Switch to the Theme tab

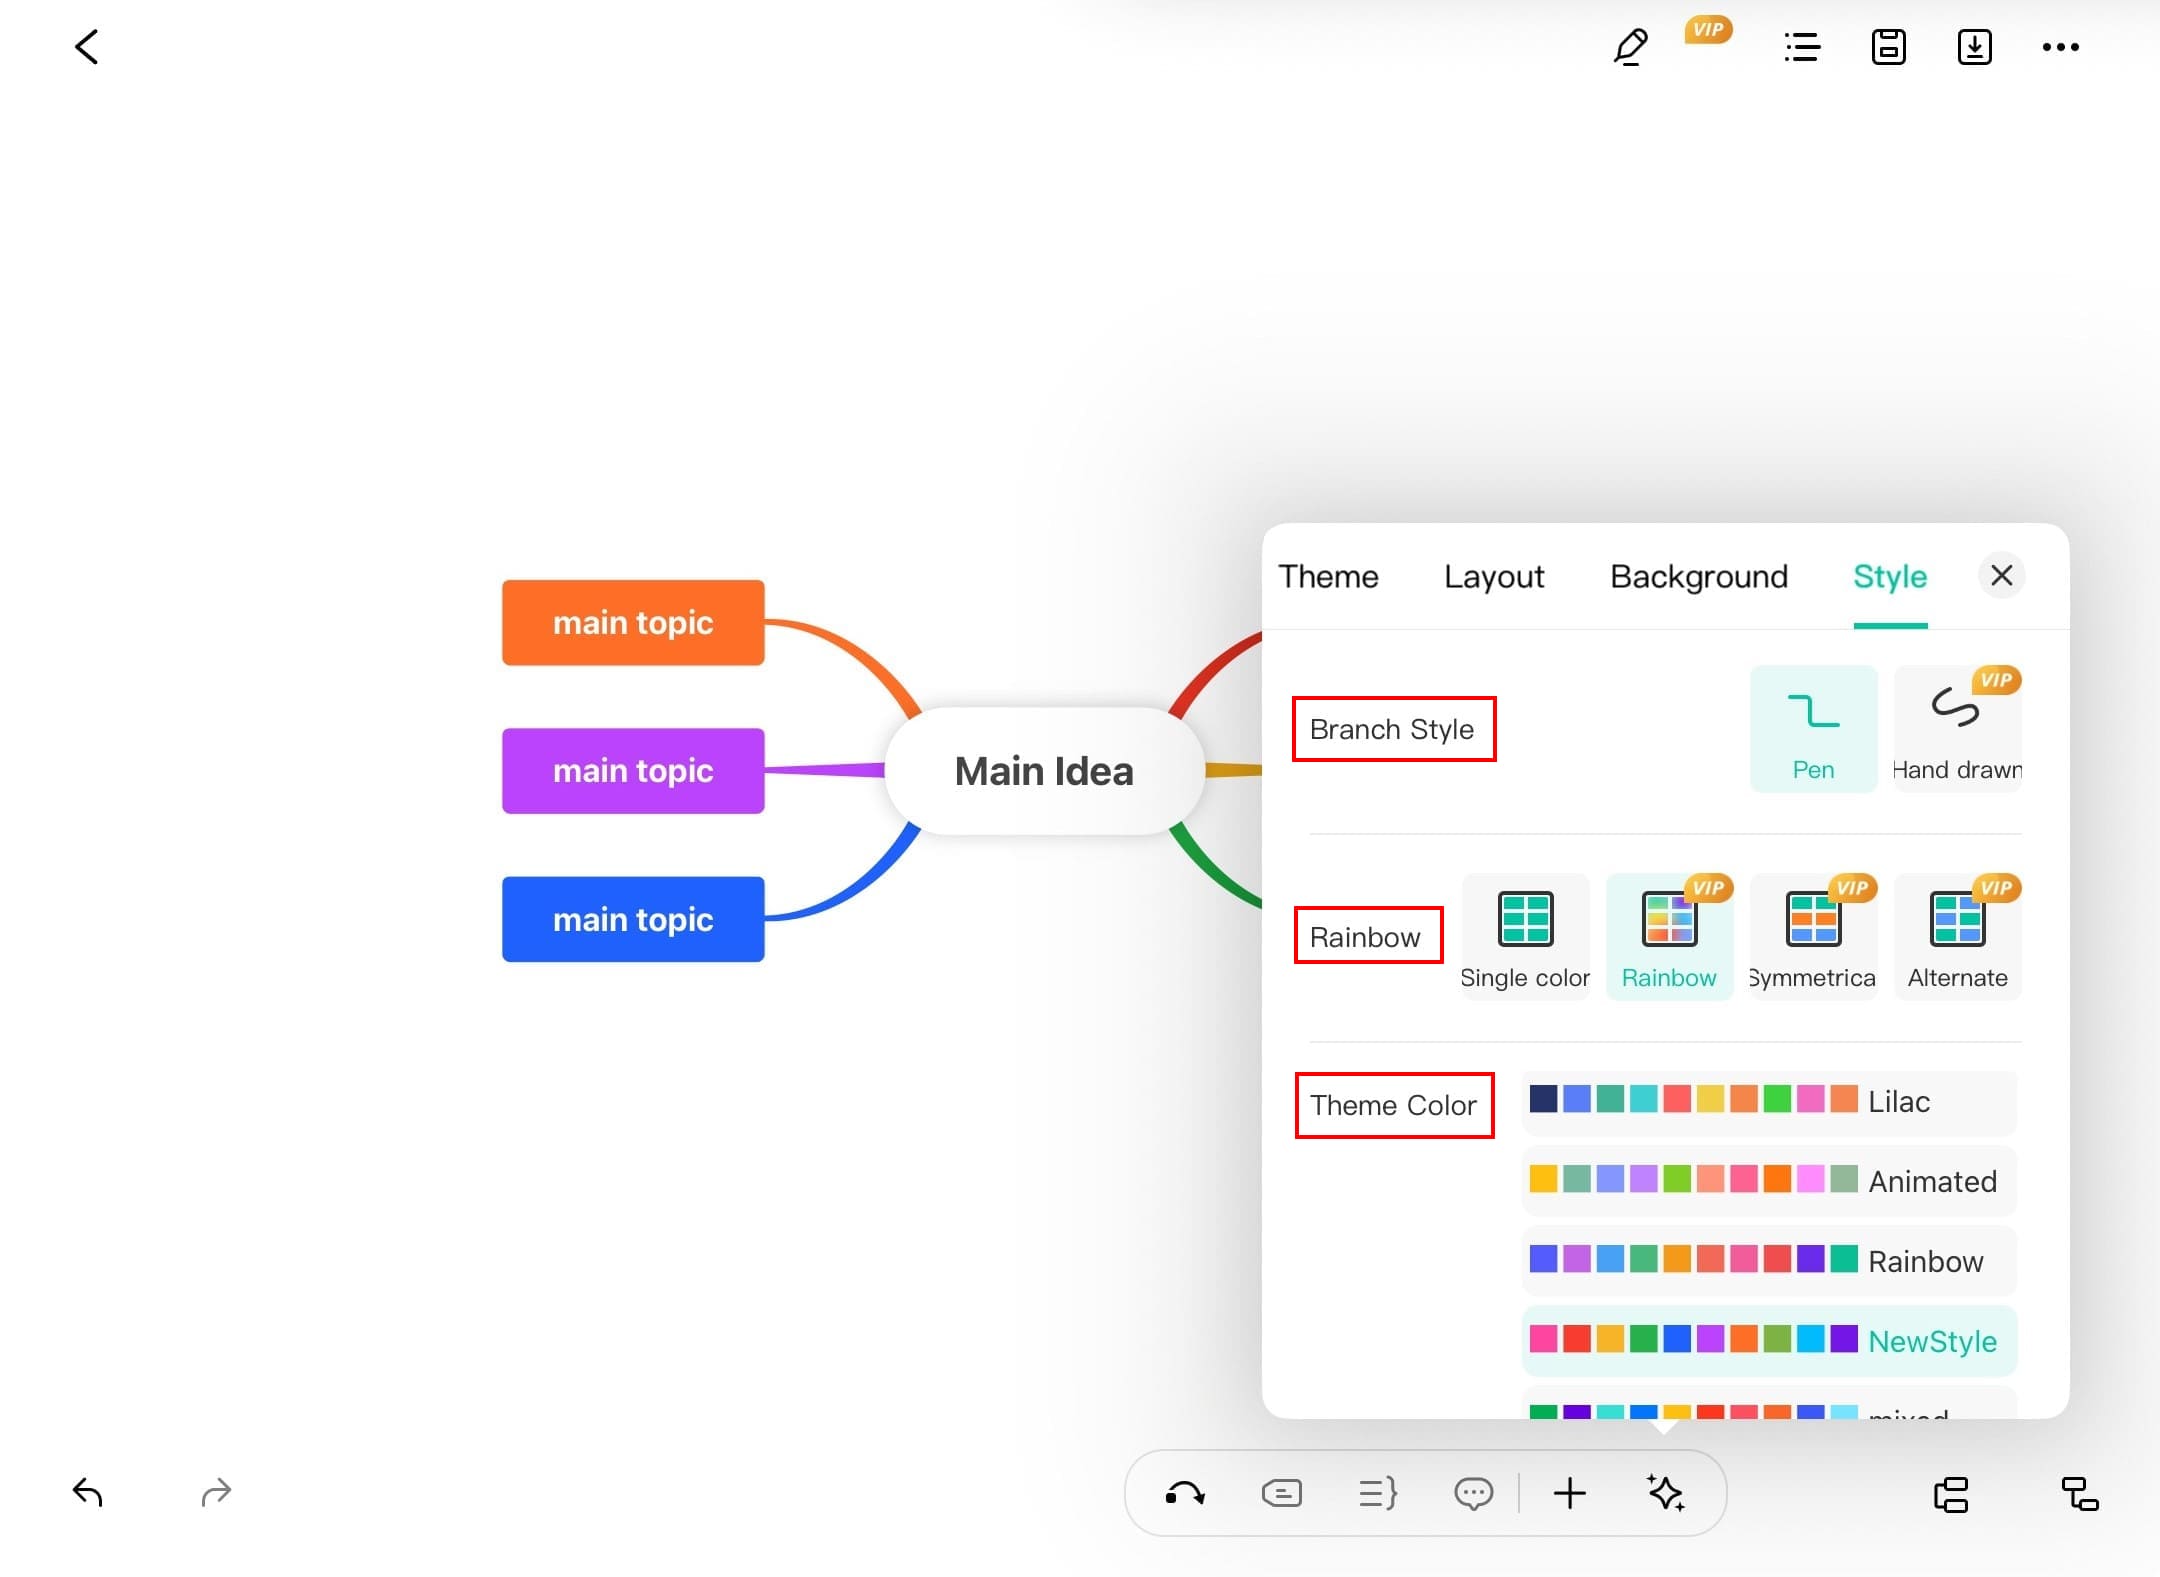click(1328, 577)
